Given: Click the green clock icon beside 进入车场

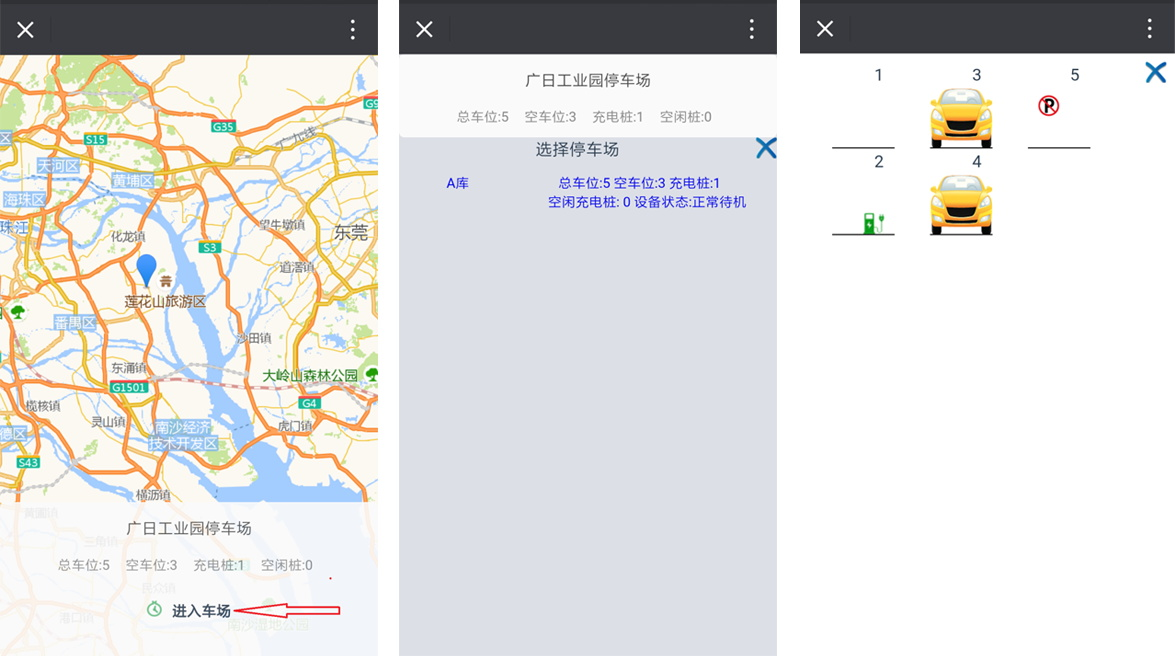Looking at the screenshot, I should (154, 609).
